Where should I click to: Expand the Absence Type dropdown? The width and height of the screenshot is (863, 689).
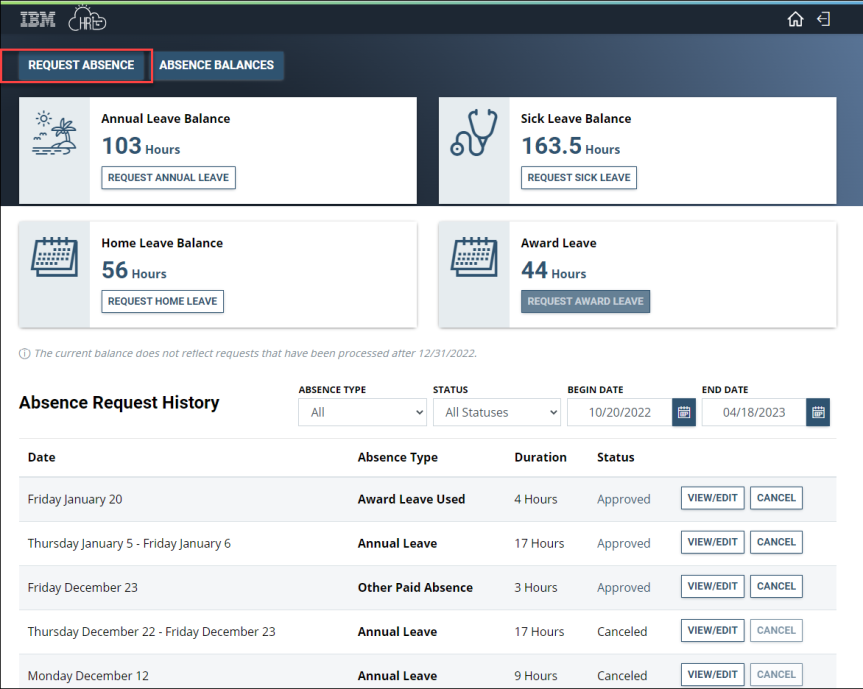tap(362, 412)
